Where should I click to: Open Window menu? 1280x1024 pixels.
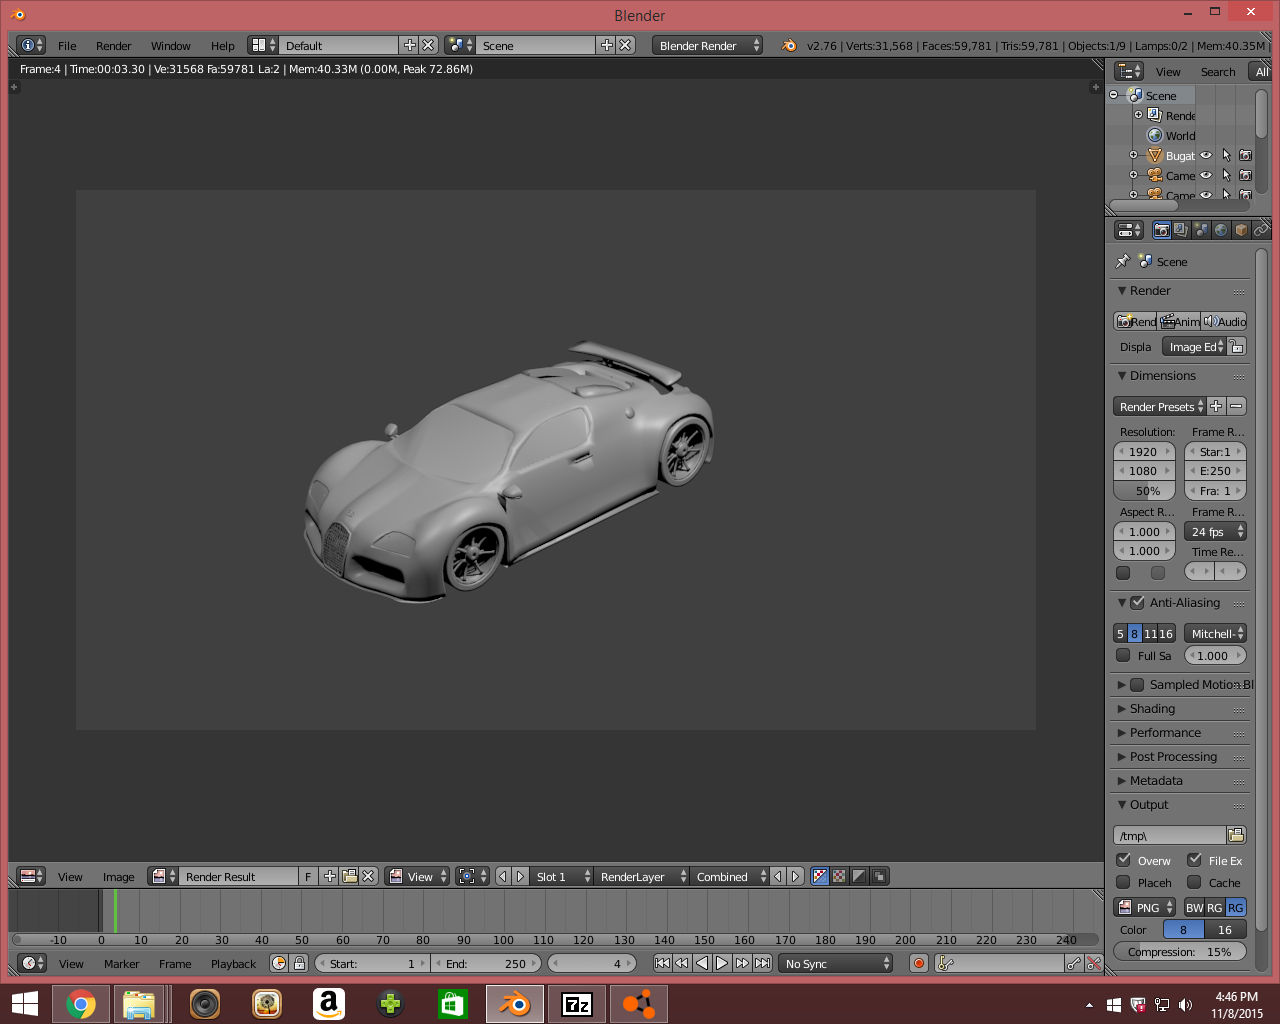point(170,45)
